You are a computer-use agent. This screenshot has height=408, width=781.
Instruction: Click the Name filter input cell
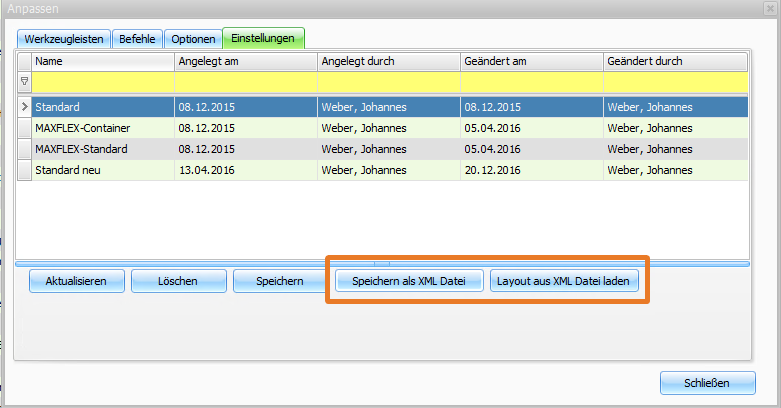(102, 81)
